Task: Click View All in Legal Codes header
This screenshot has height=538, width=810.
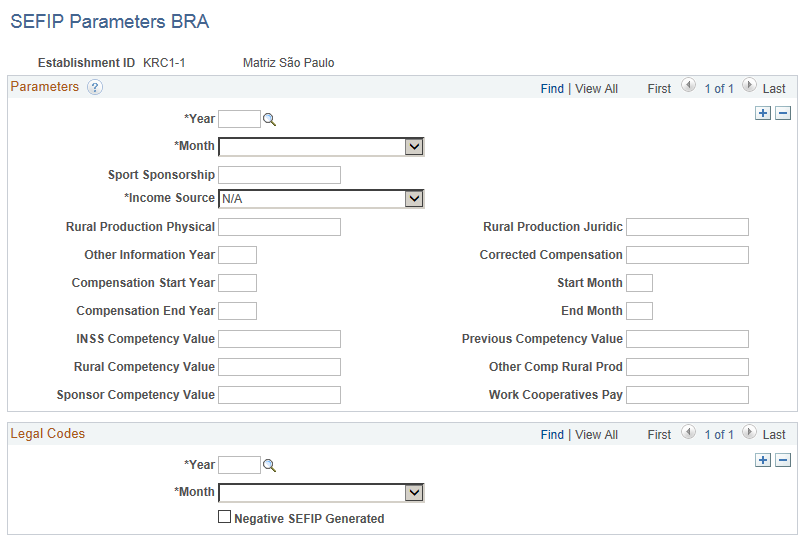Action: pos(597,435)
